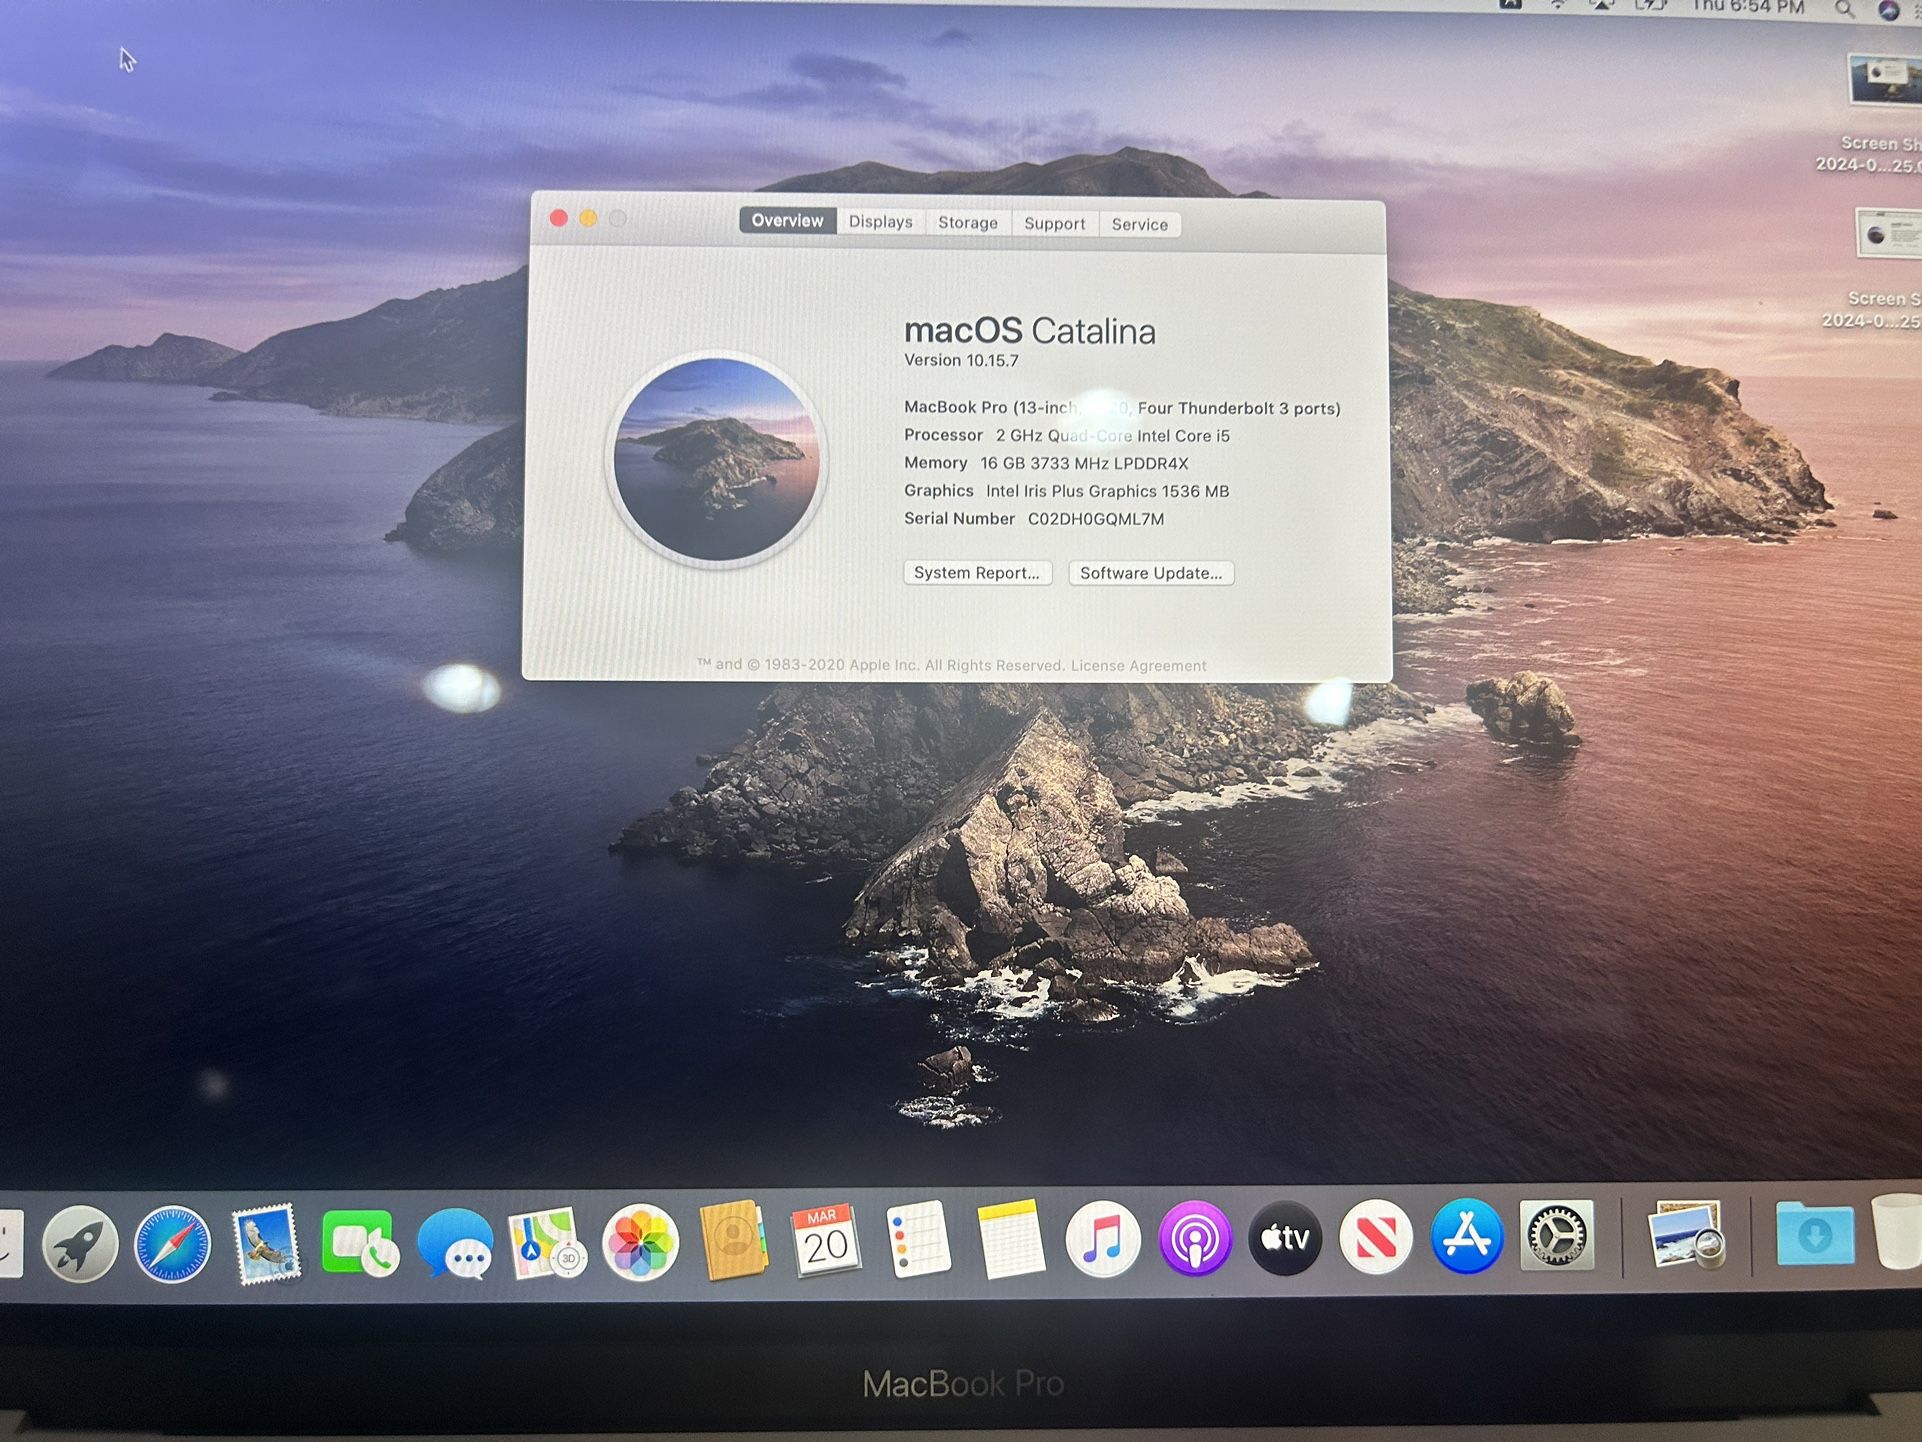Open Reminders in the Dock
The height and width of the screenshot is (1442, 1922).
(x=918, y=1240)
